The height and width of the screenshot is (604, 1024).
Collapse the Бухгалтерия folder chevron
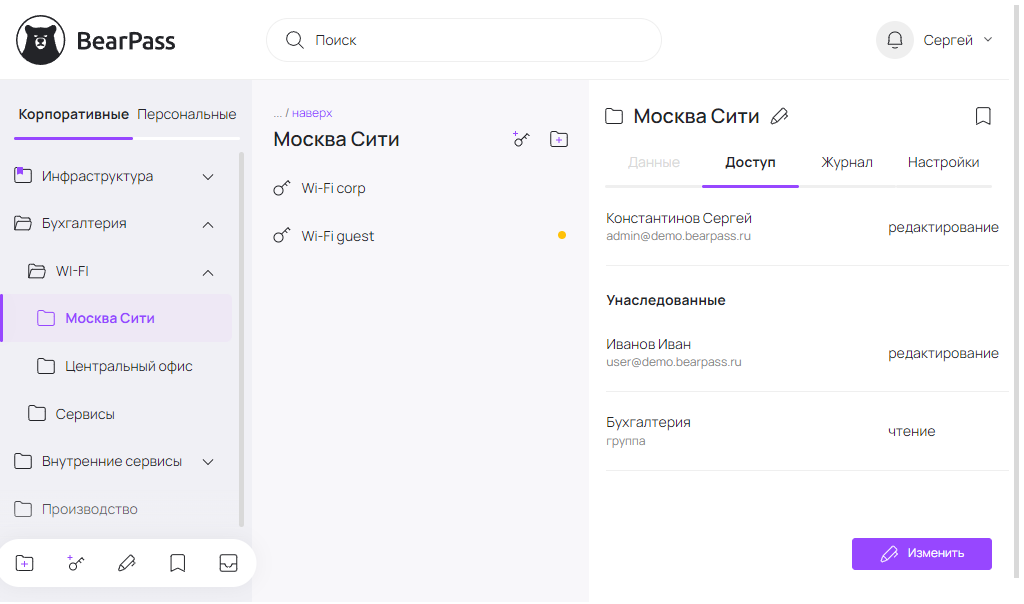coord(208,225)
